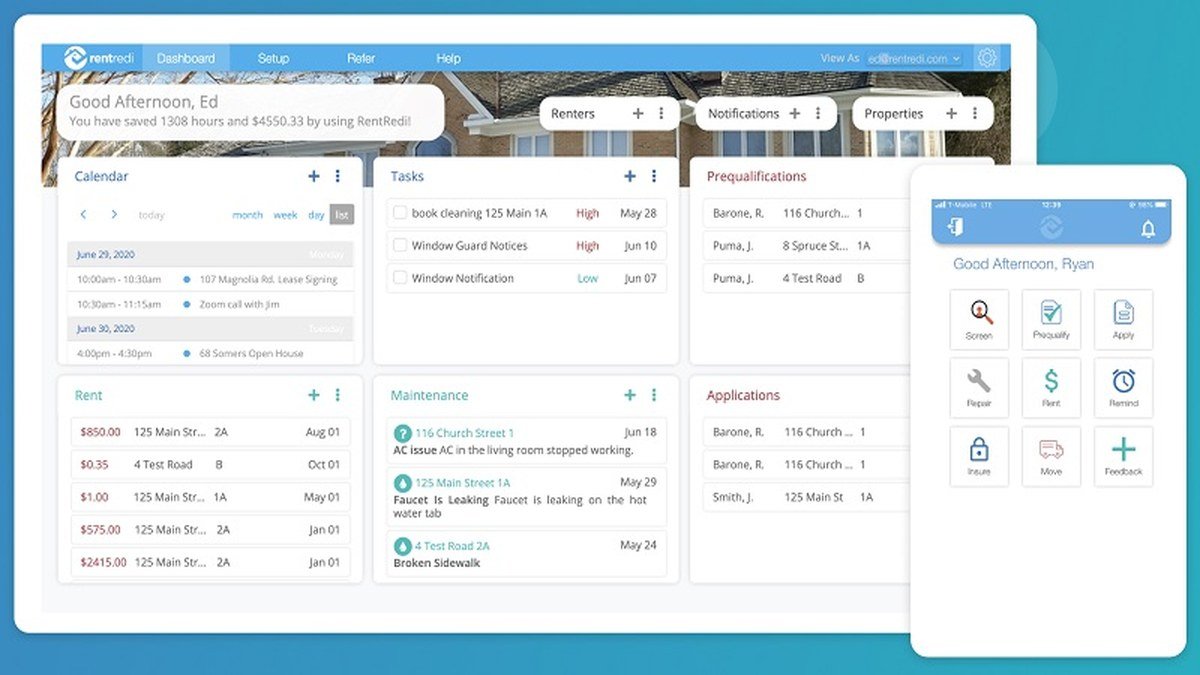Select the $575.00 rent row
Screen dimensions: 1200x675
[x=211, y=529]
